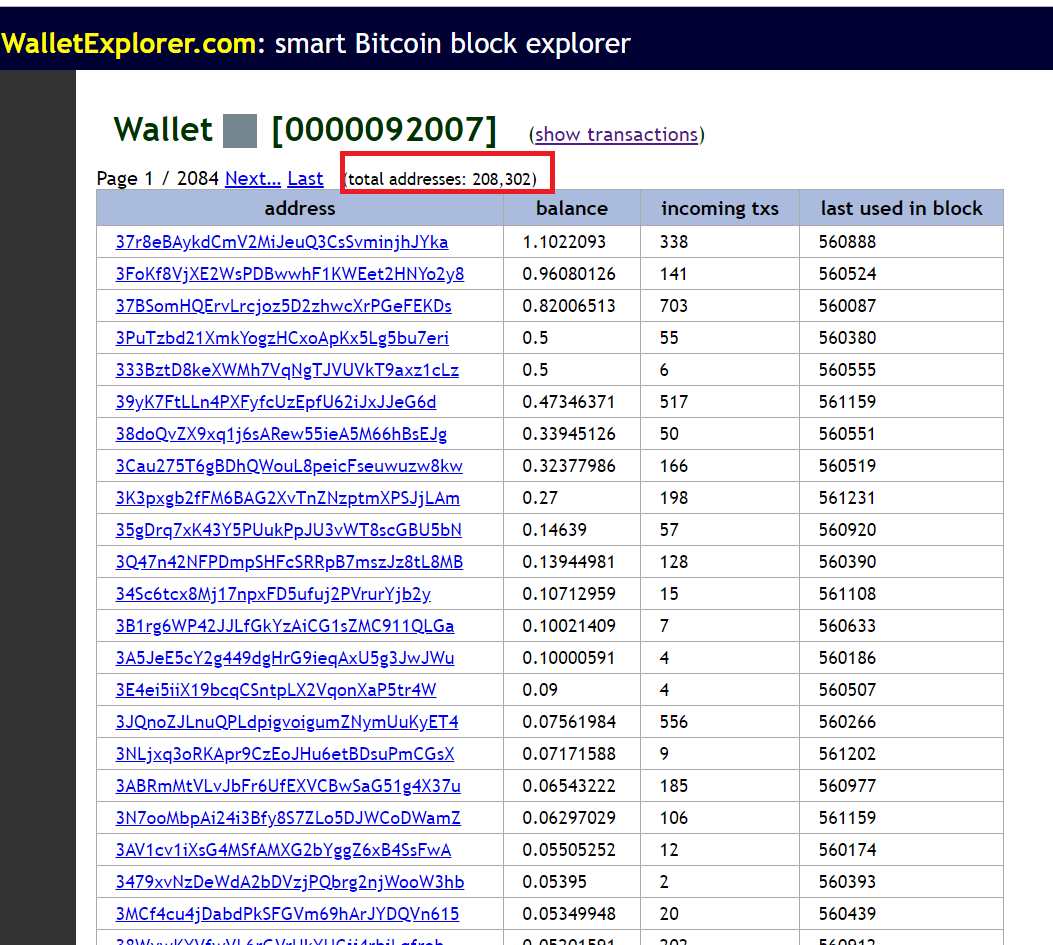
Task: Select balance value 0.32377986
Action: (569, 466)
